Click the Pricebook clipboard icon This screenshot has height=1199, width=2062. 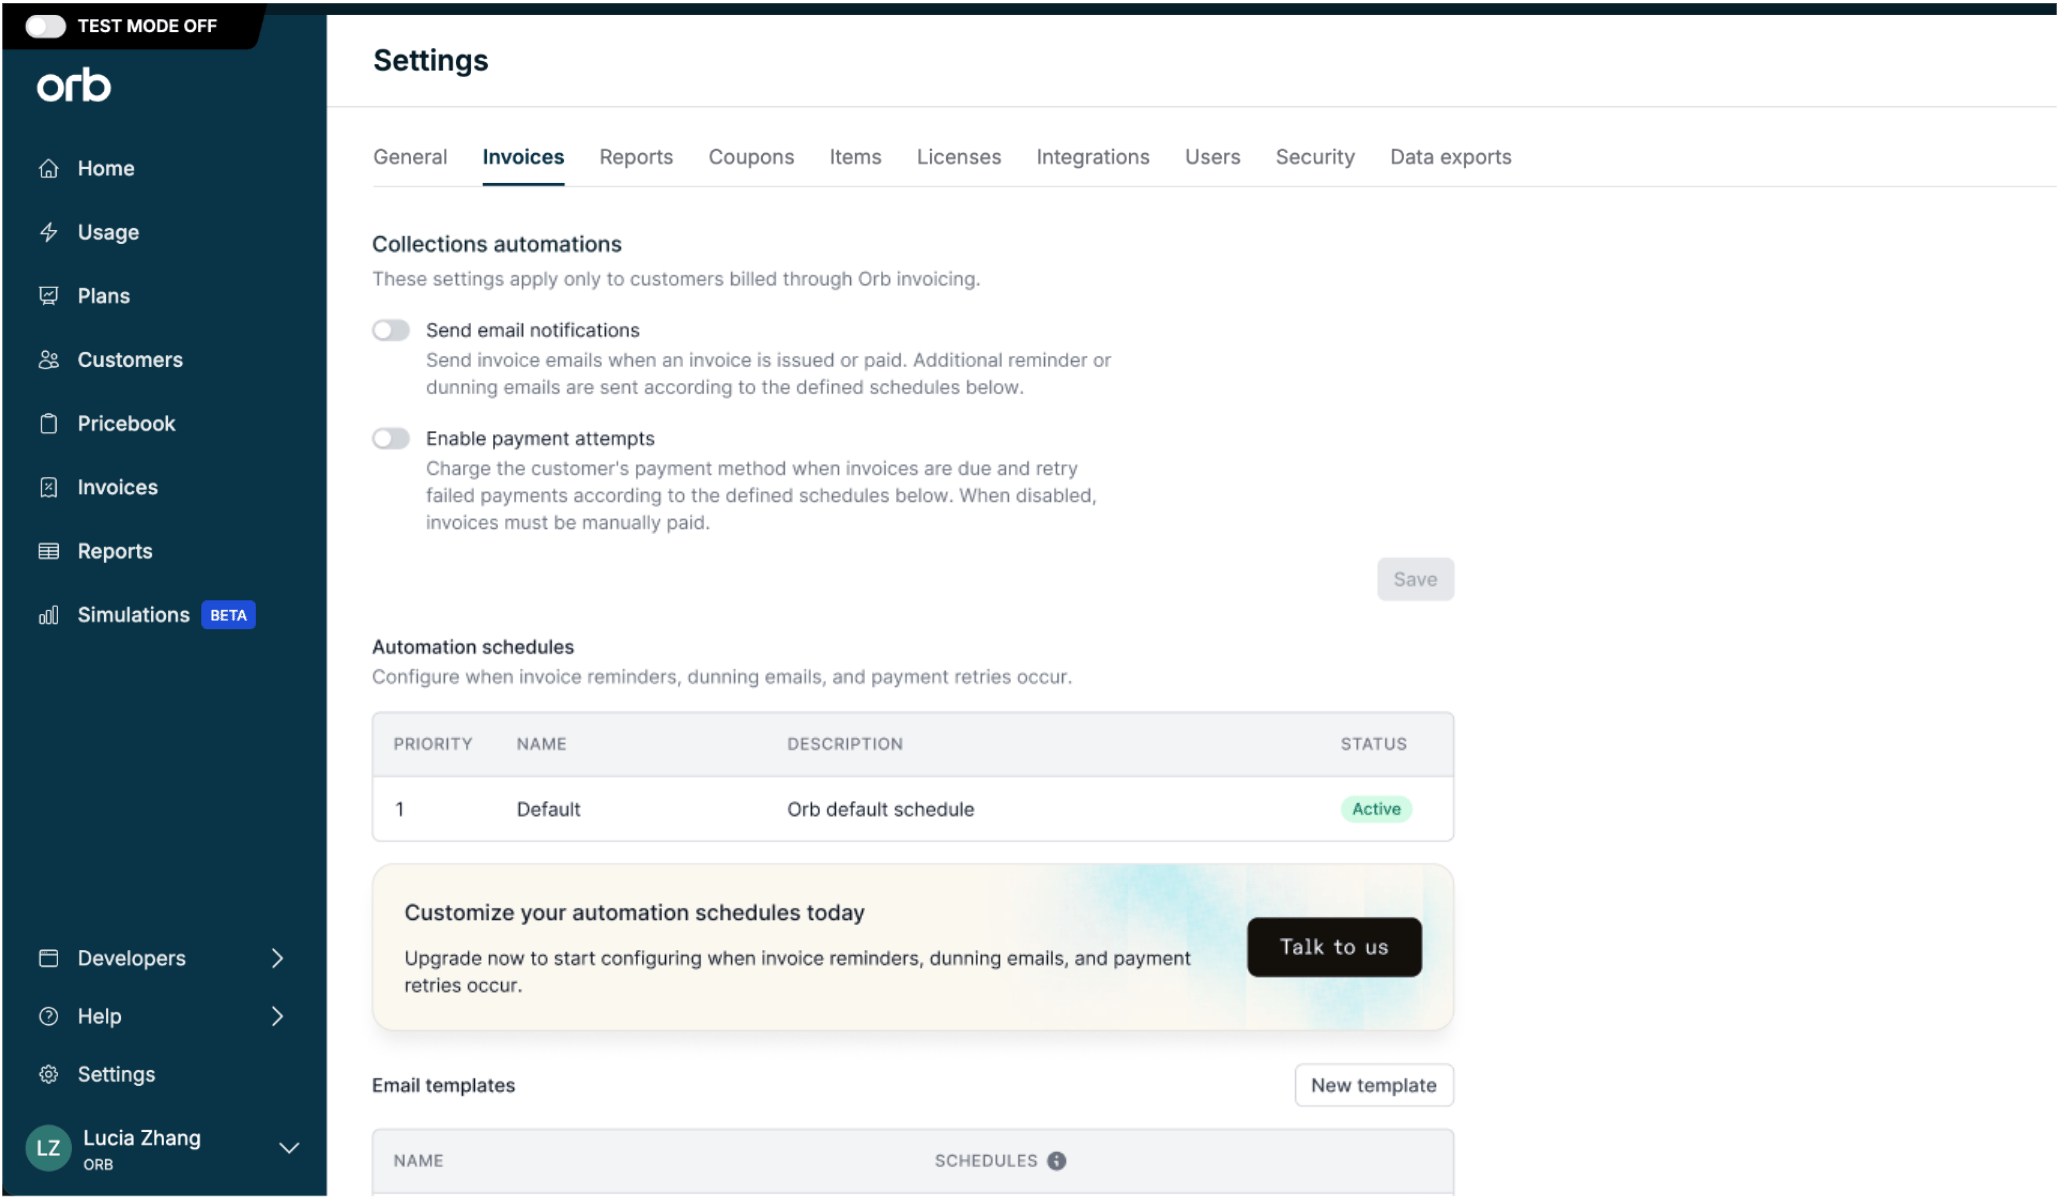48,424
